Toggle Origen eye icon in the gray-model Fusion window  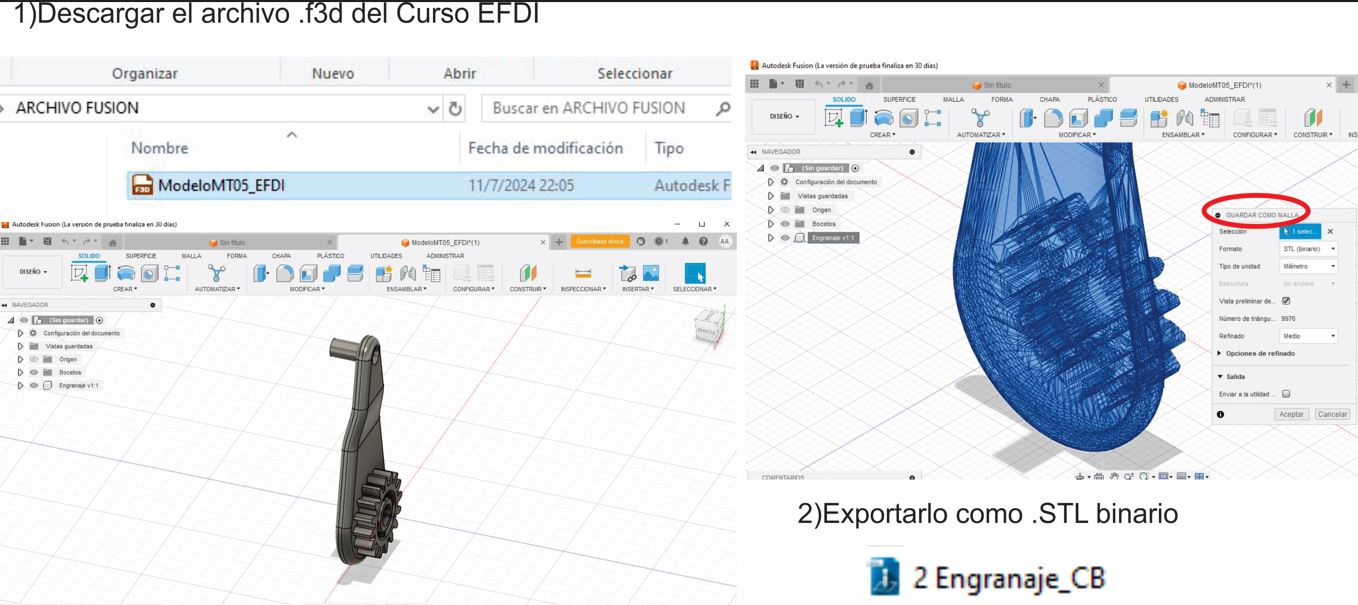(x=33, y=359)
